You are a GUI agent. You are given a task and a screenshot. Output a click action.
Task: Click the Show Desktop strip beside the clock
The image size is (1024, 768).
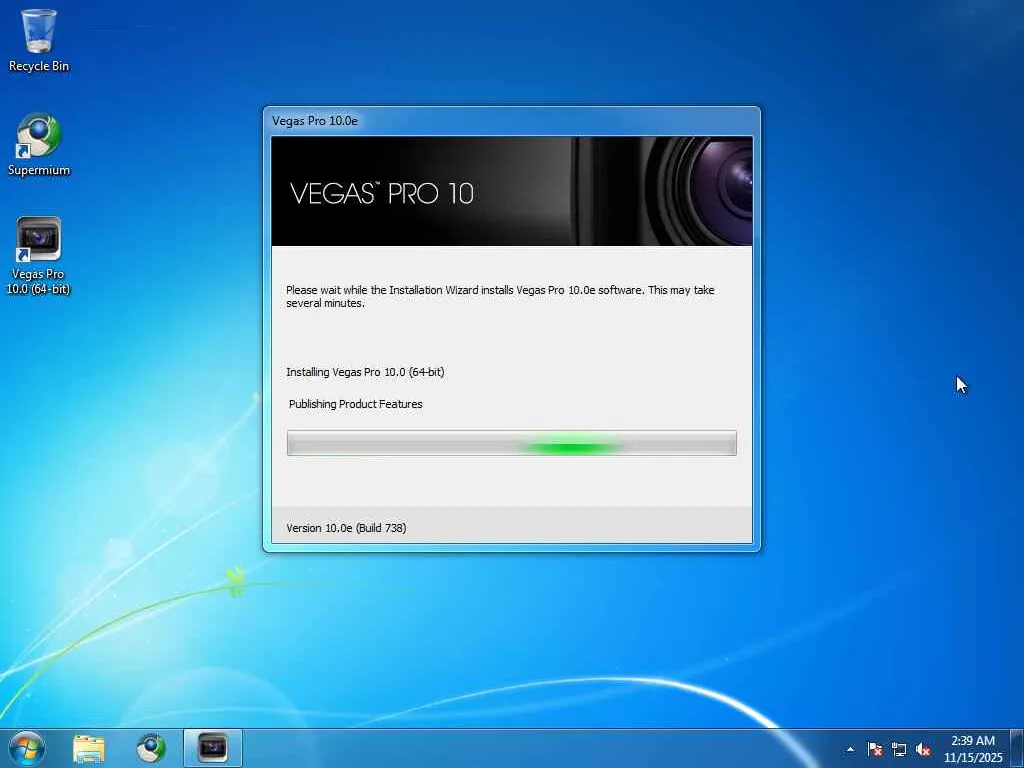click(1017, 749)
